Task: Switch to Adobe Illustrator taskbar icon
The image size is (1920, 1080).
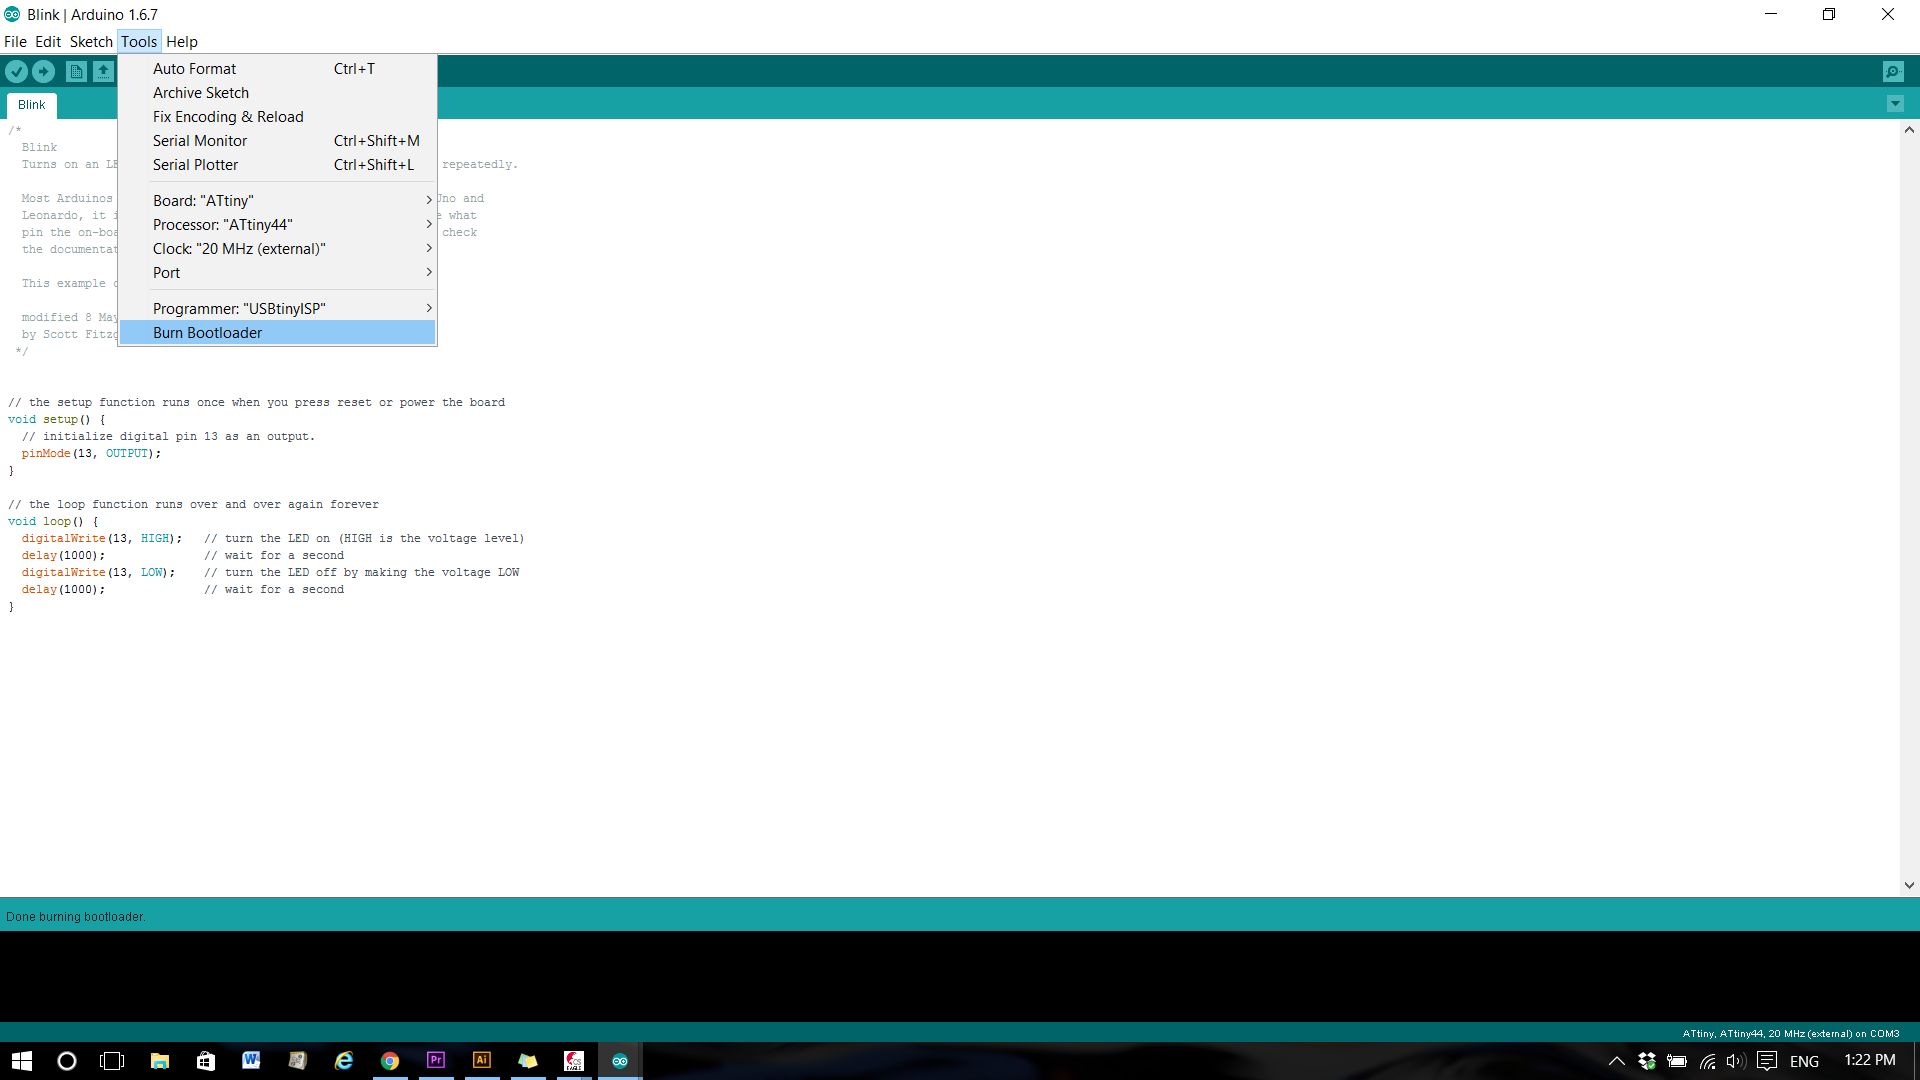Action: click(x=482, y=1061)
